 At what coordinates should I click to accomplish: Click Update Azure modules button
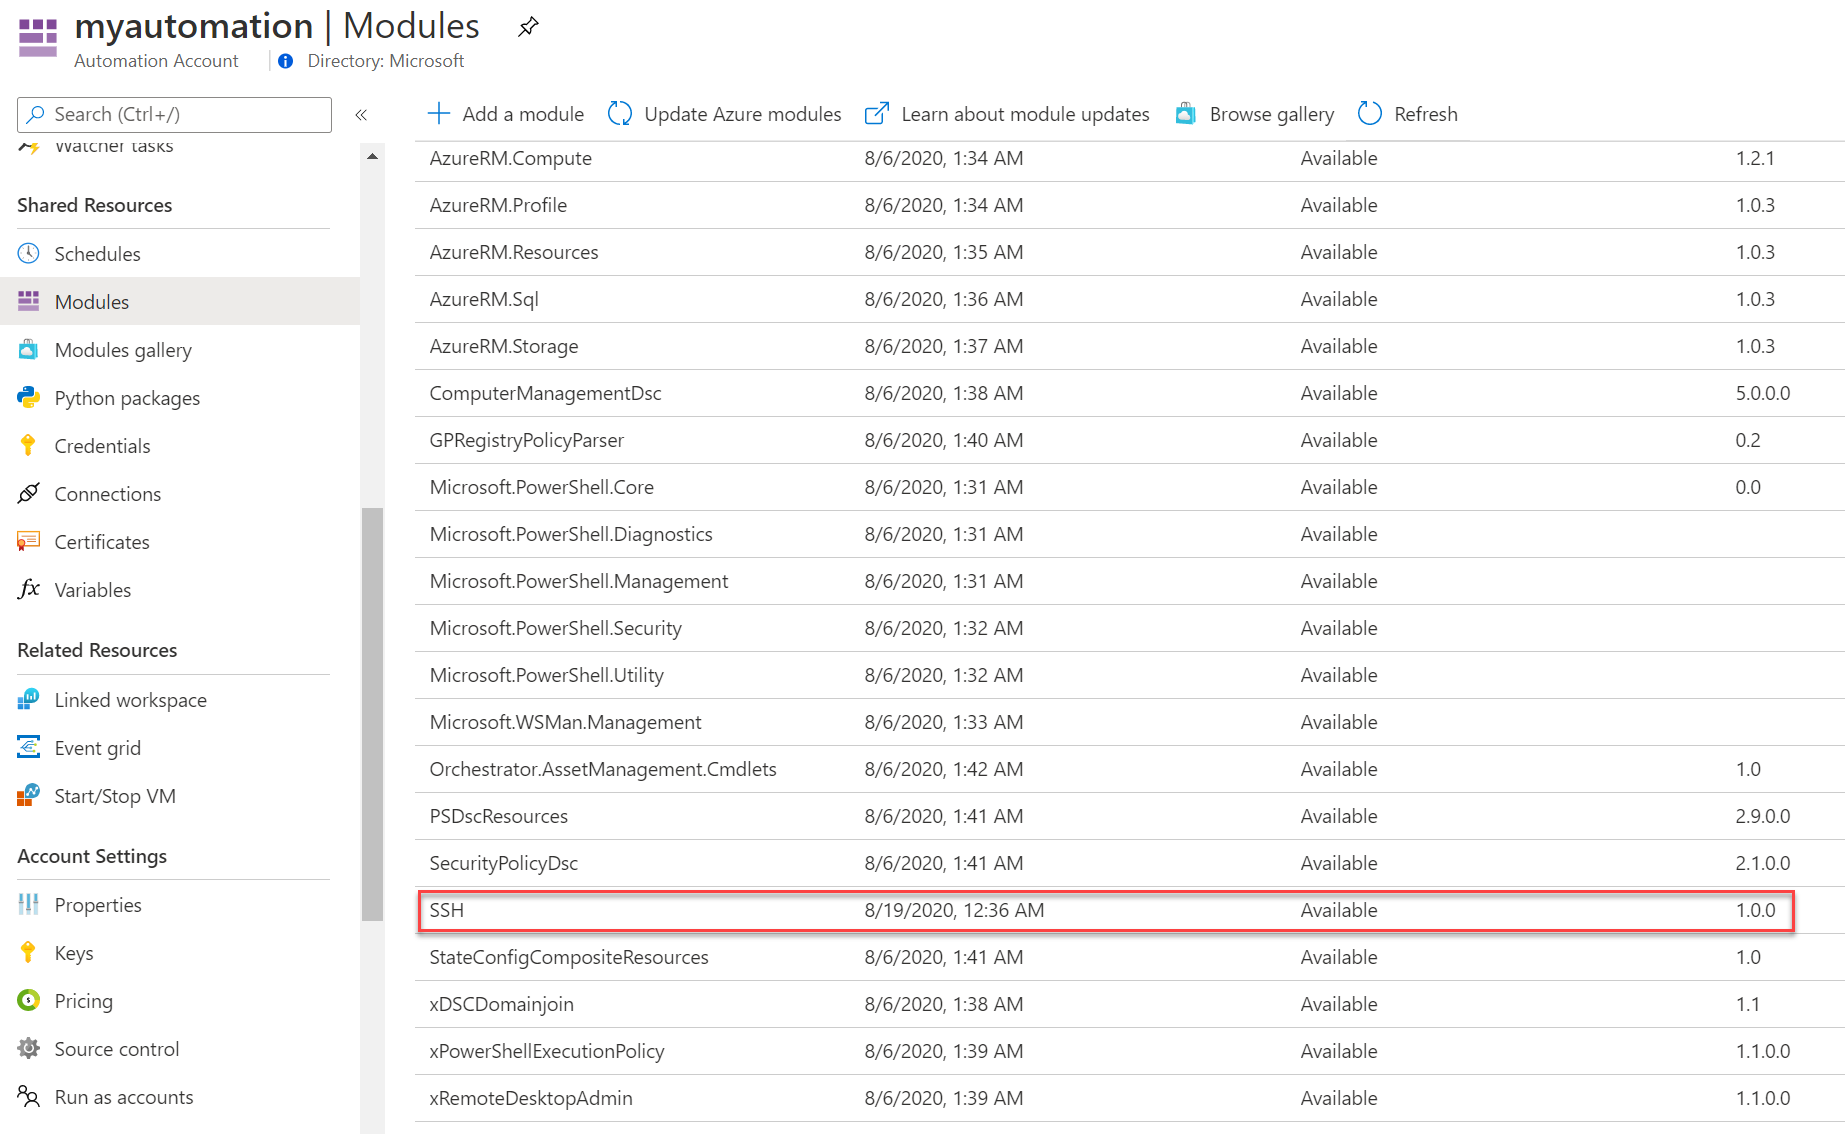click(725, 114)
